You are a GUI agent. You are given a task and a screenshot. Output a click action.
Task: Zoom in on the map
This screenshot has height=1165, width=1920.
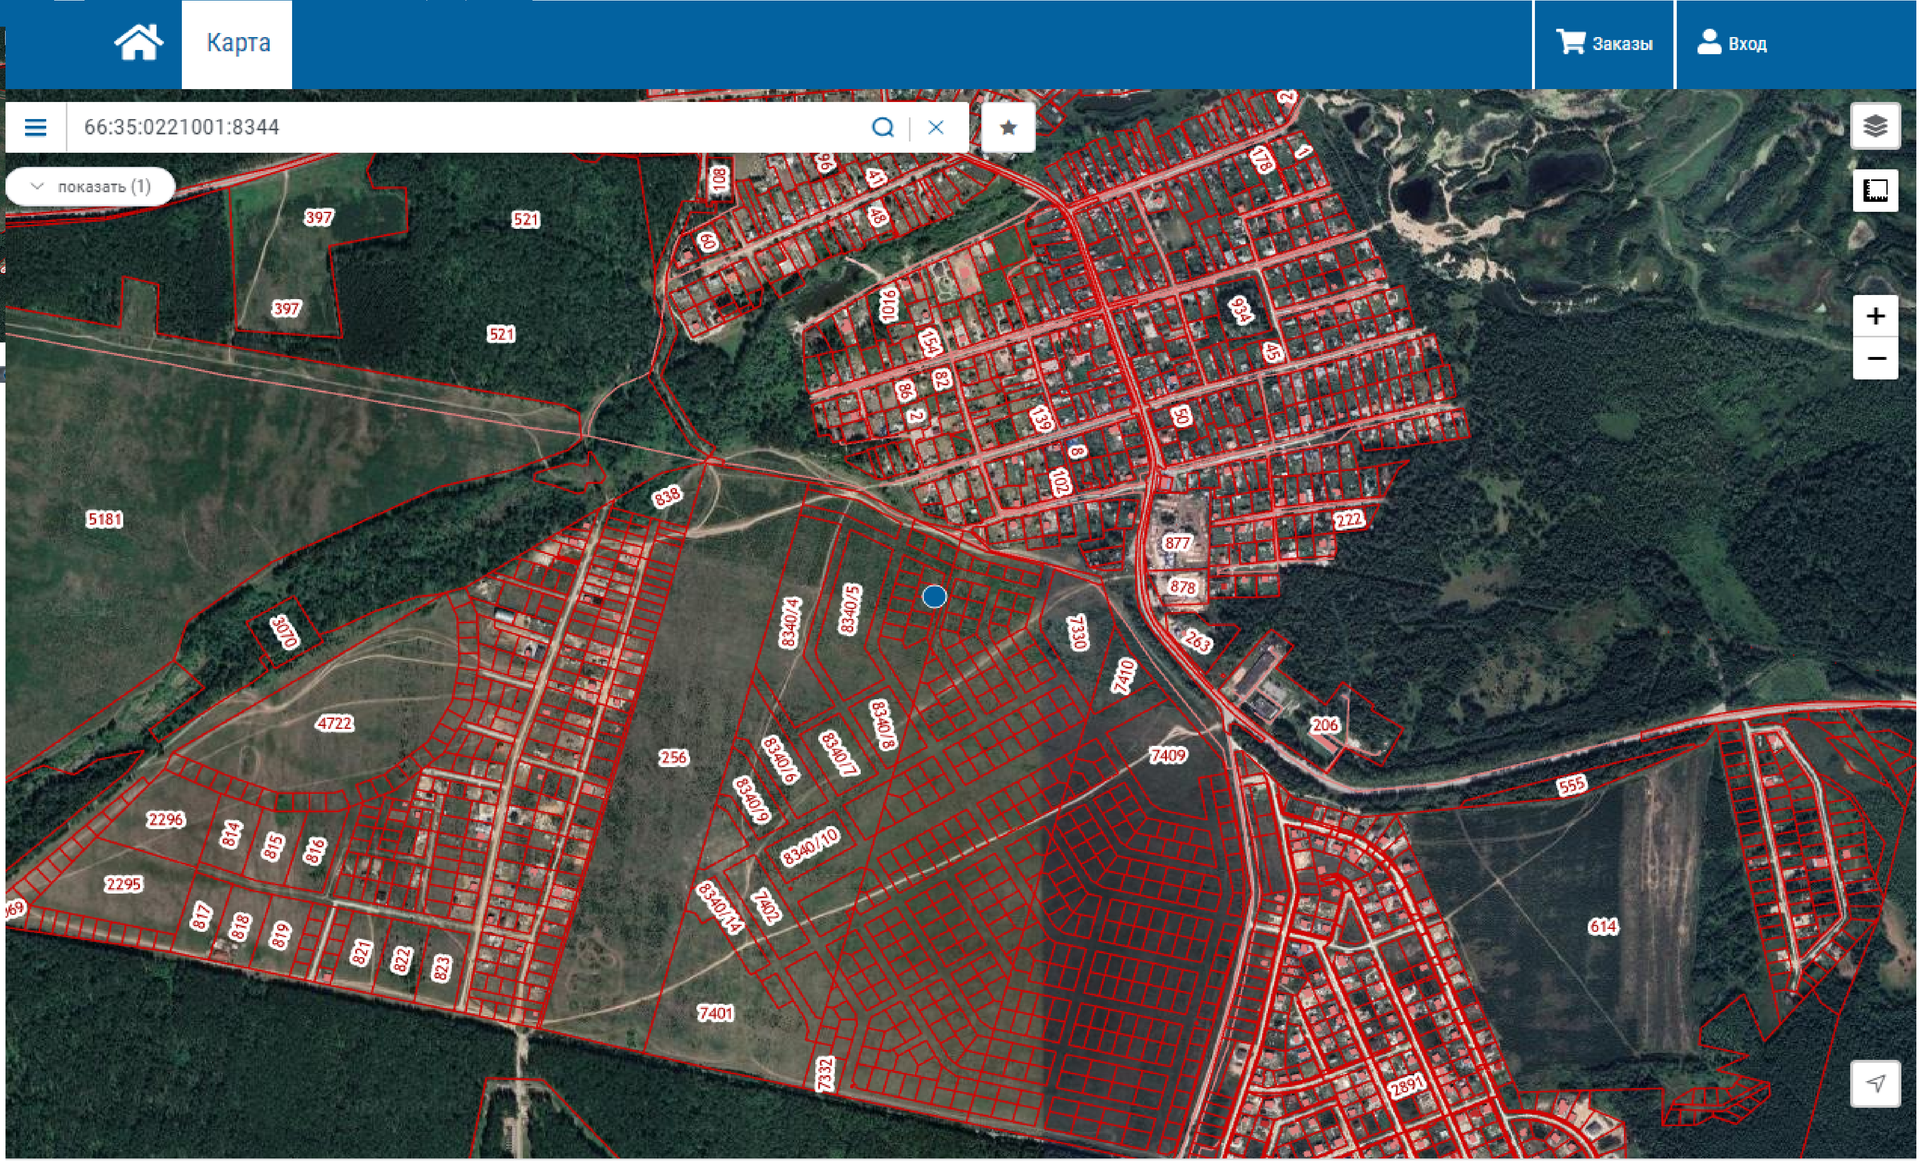(1875, 316)
